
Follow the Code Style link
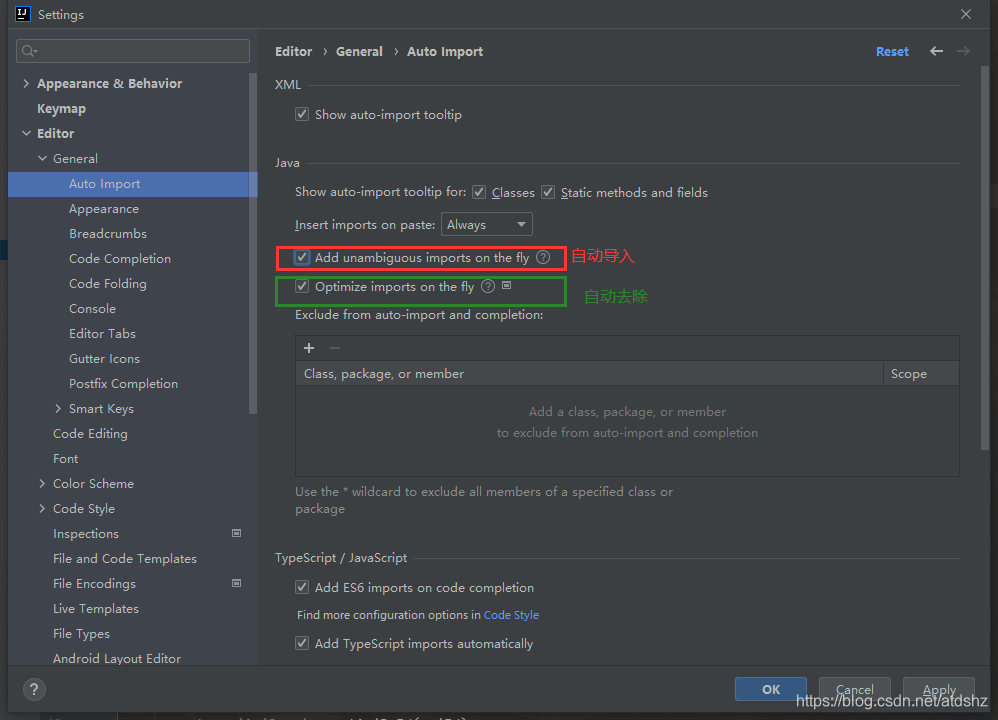511,615
